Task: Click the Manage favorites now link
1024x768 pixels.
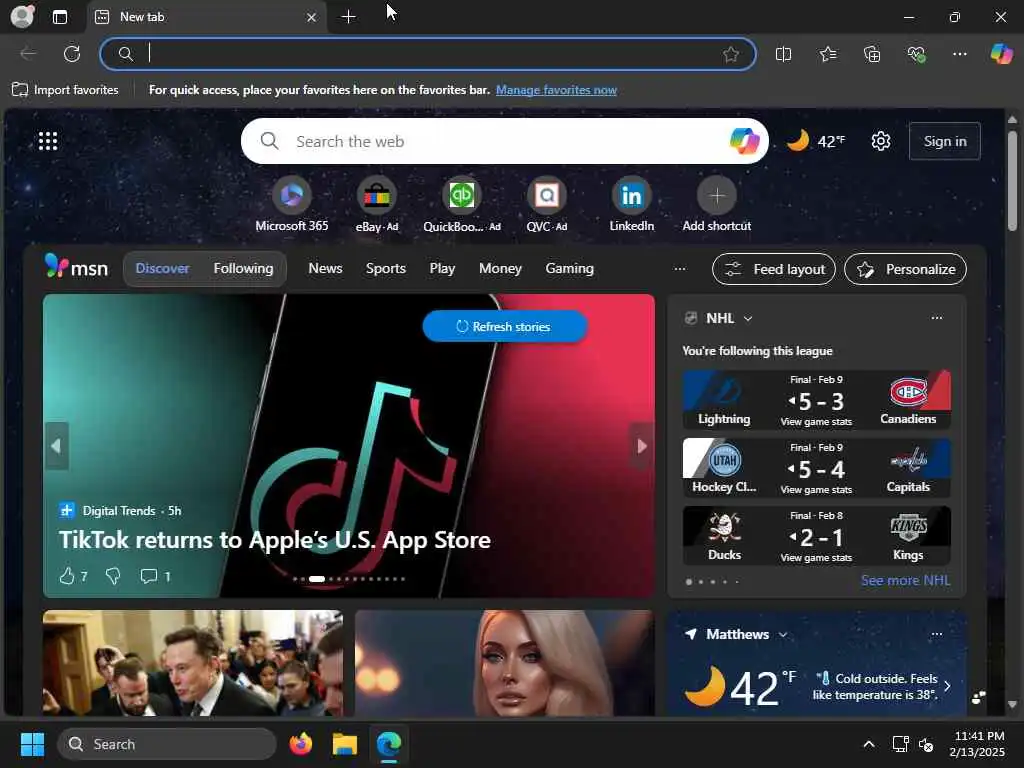Action: (x=556, y=90)
